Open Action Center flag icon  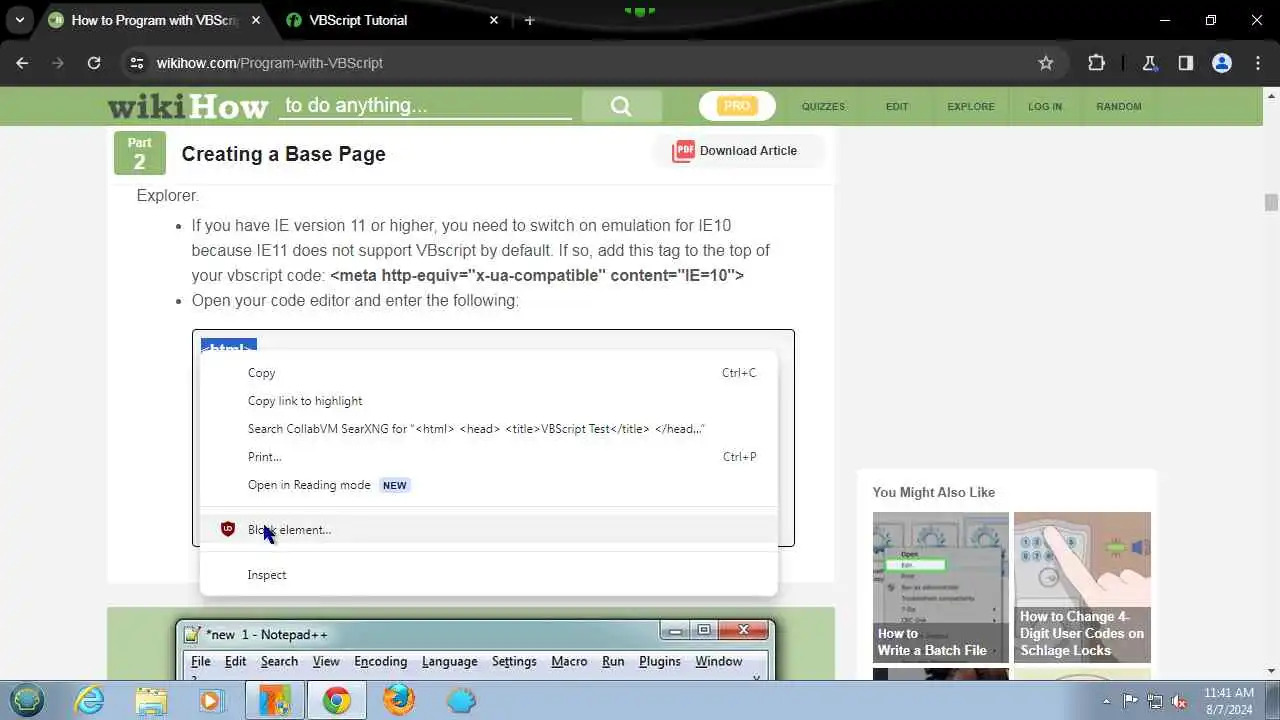1131,701
